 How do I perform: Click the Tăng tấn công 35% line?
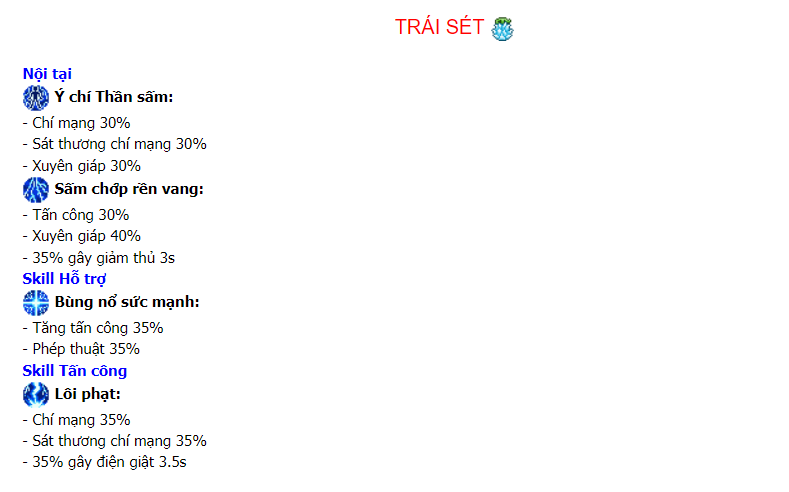pyautogui.click(x=93, y=328)
